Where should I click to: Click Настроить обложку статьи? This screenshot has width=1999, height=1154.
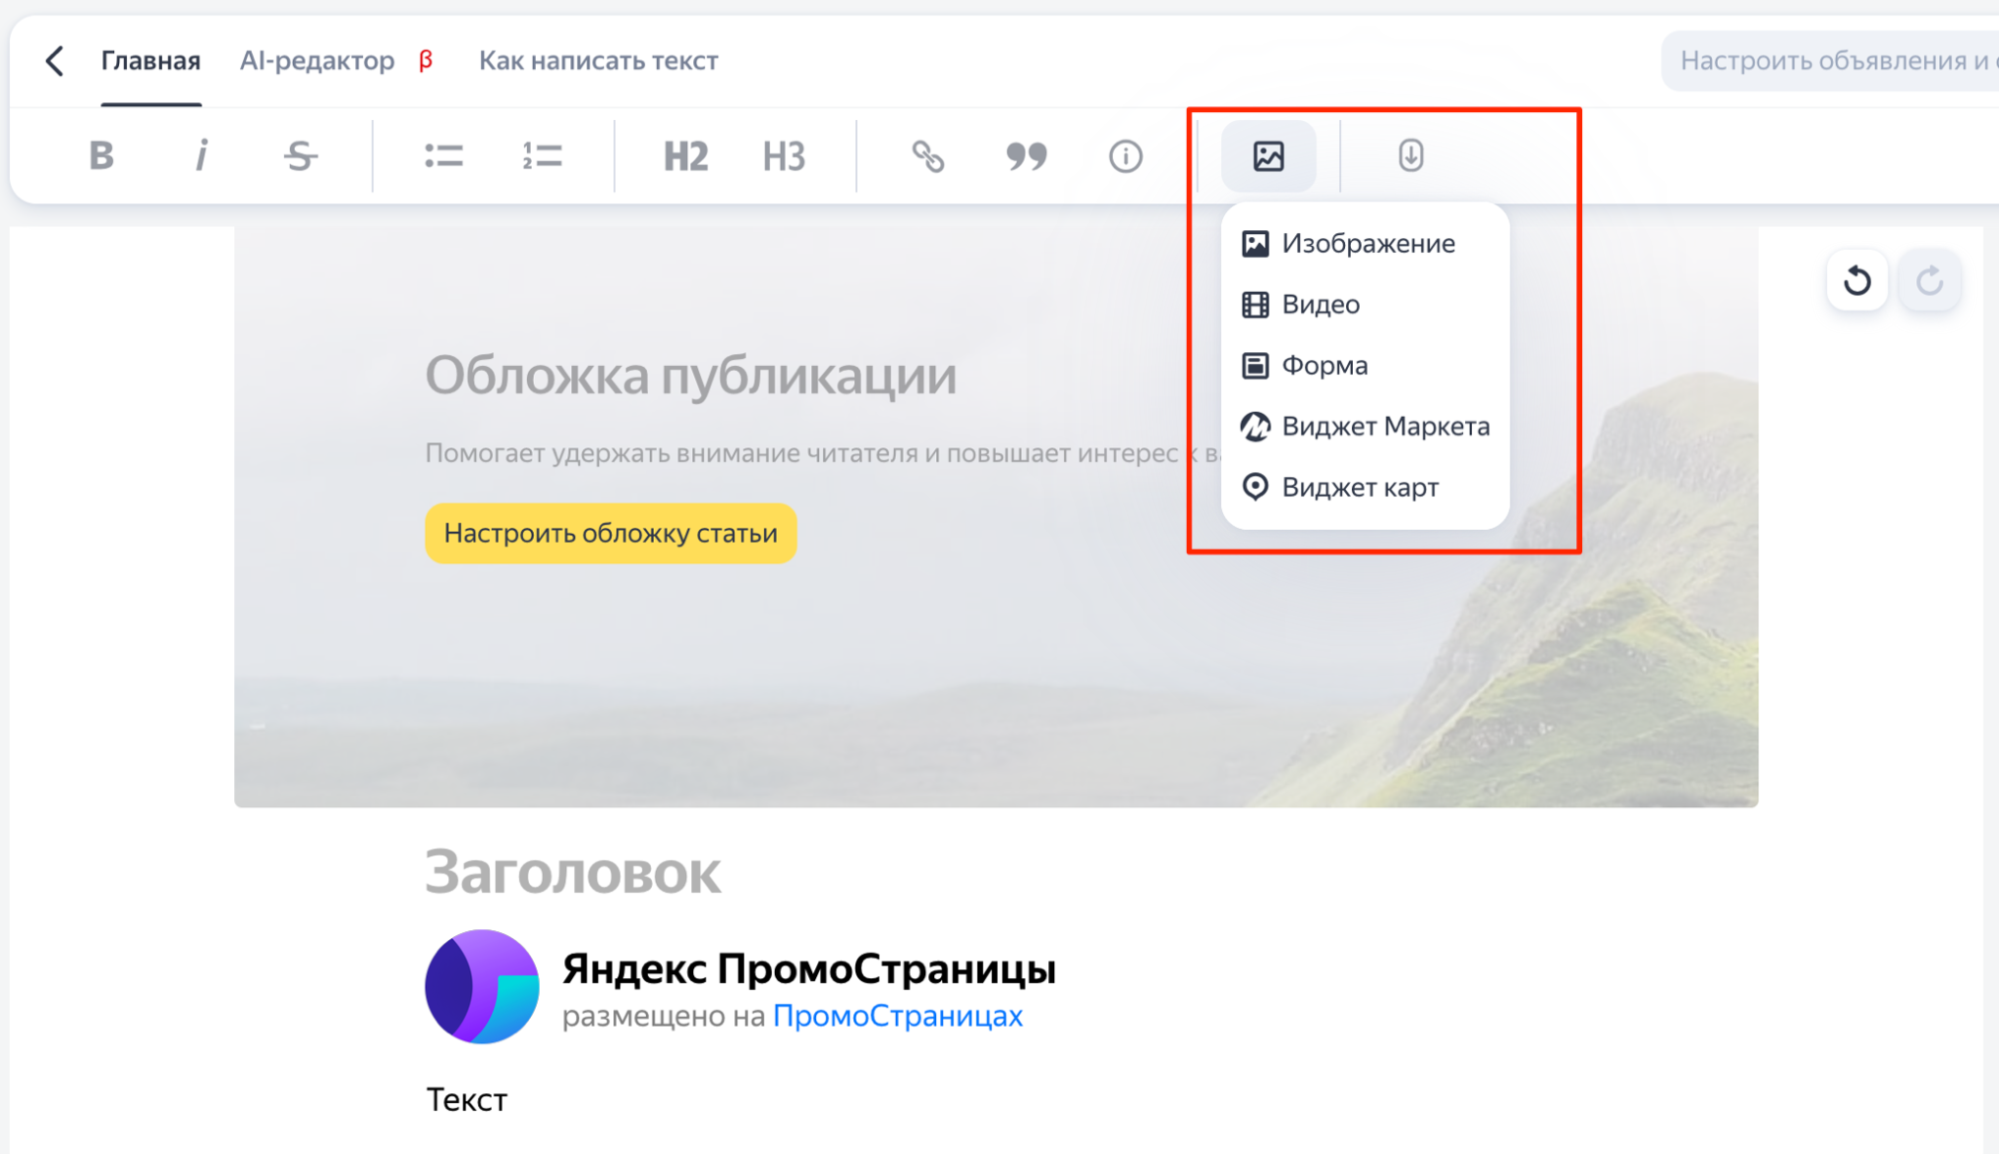611,533
